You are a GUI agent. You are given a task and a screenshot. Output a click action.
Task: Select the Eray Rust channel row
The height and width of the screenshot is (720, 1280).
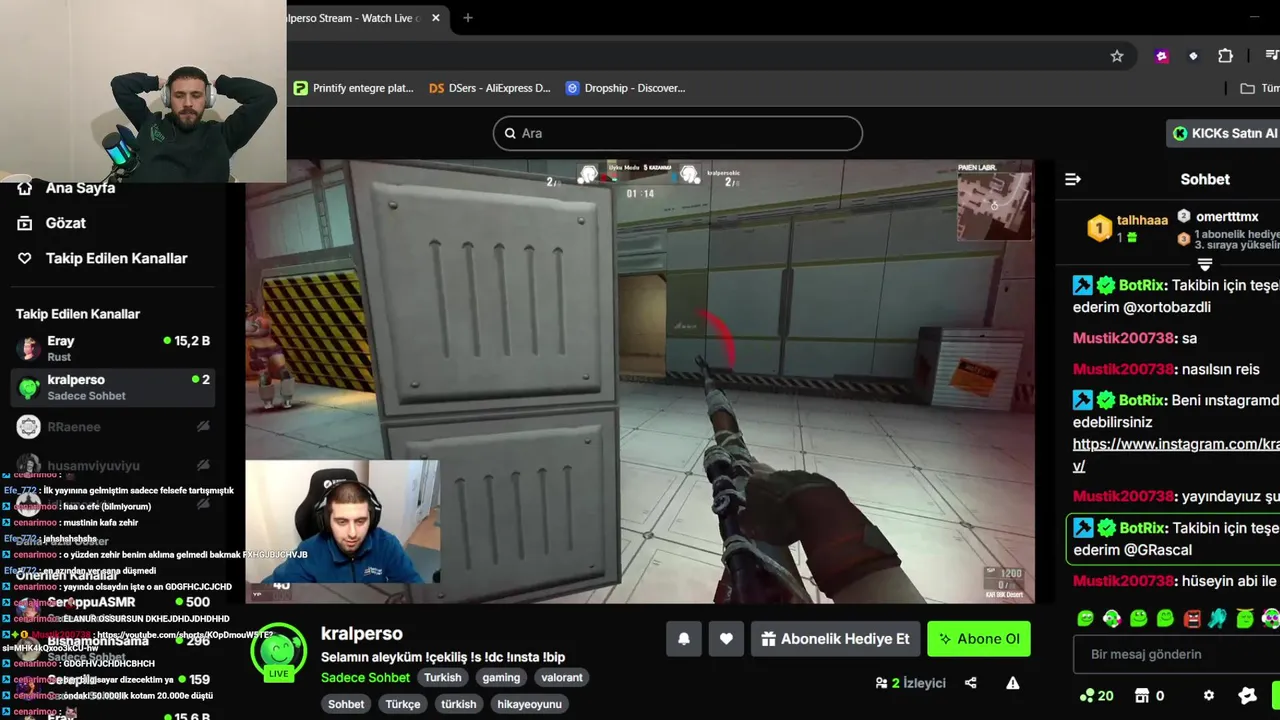pyautogui.click(x=112, y=348)
